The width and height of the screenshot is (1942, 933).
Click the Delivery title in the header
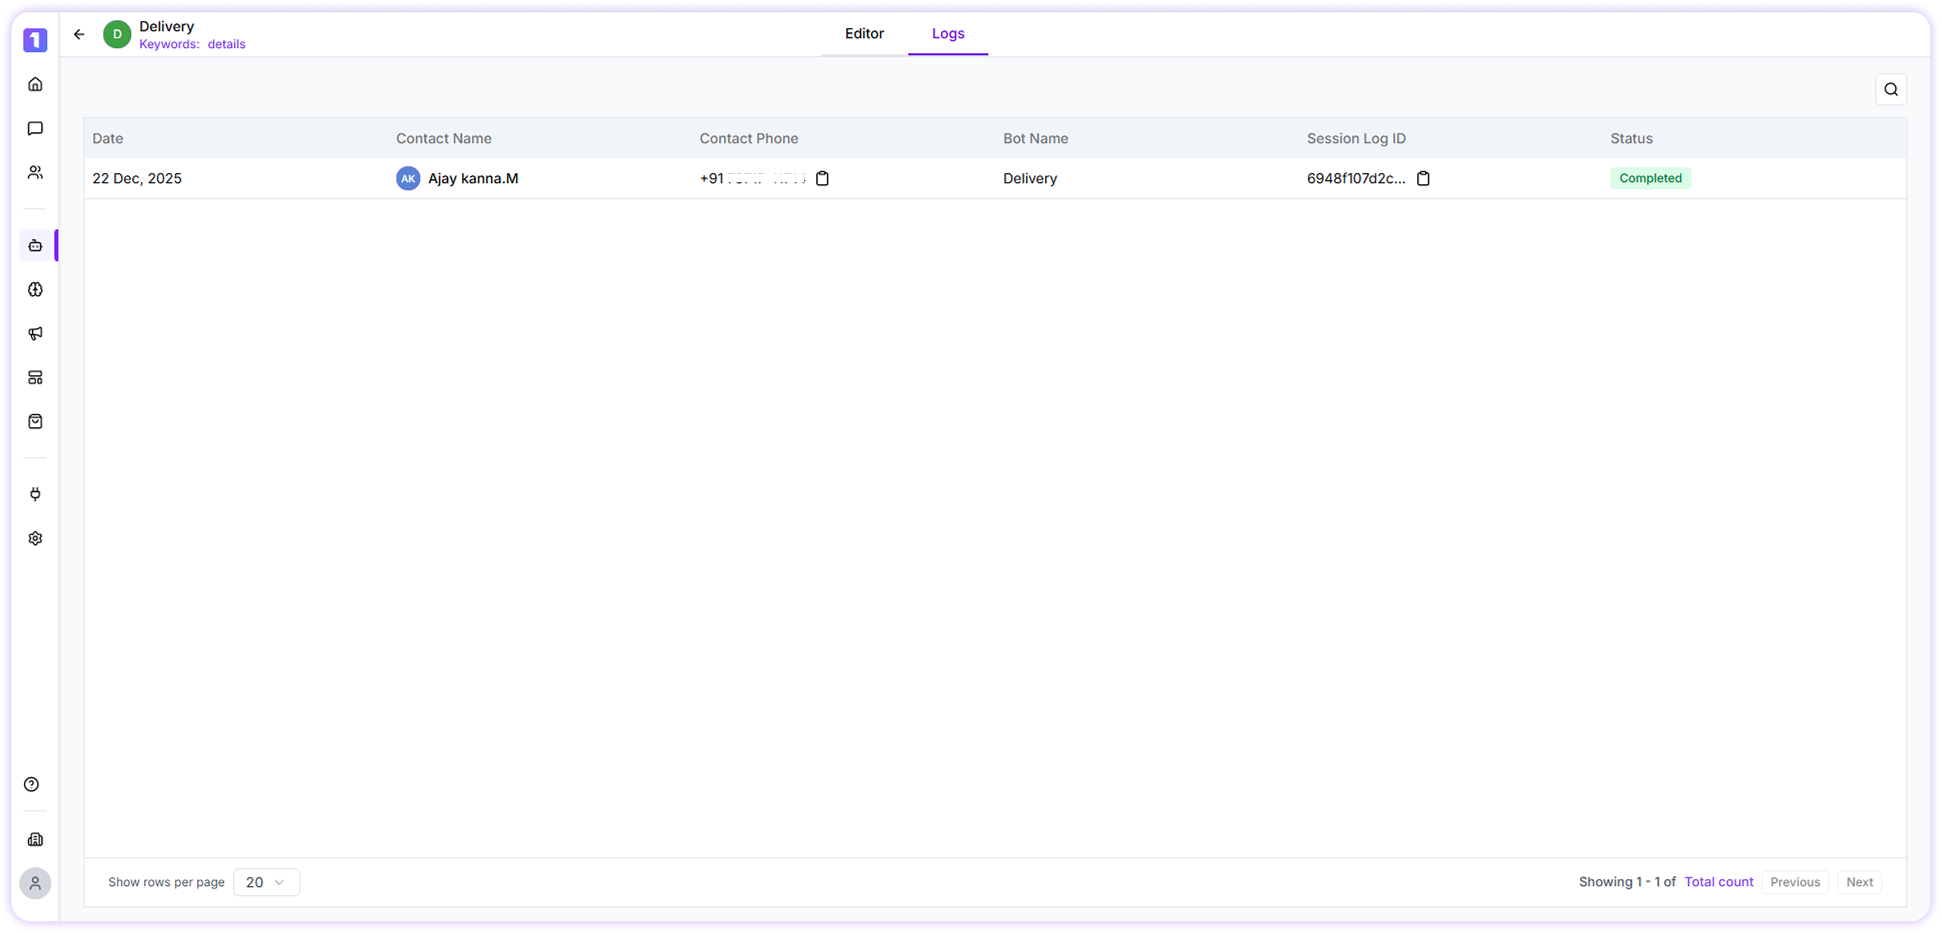tap(167, 27)
